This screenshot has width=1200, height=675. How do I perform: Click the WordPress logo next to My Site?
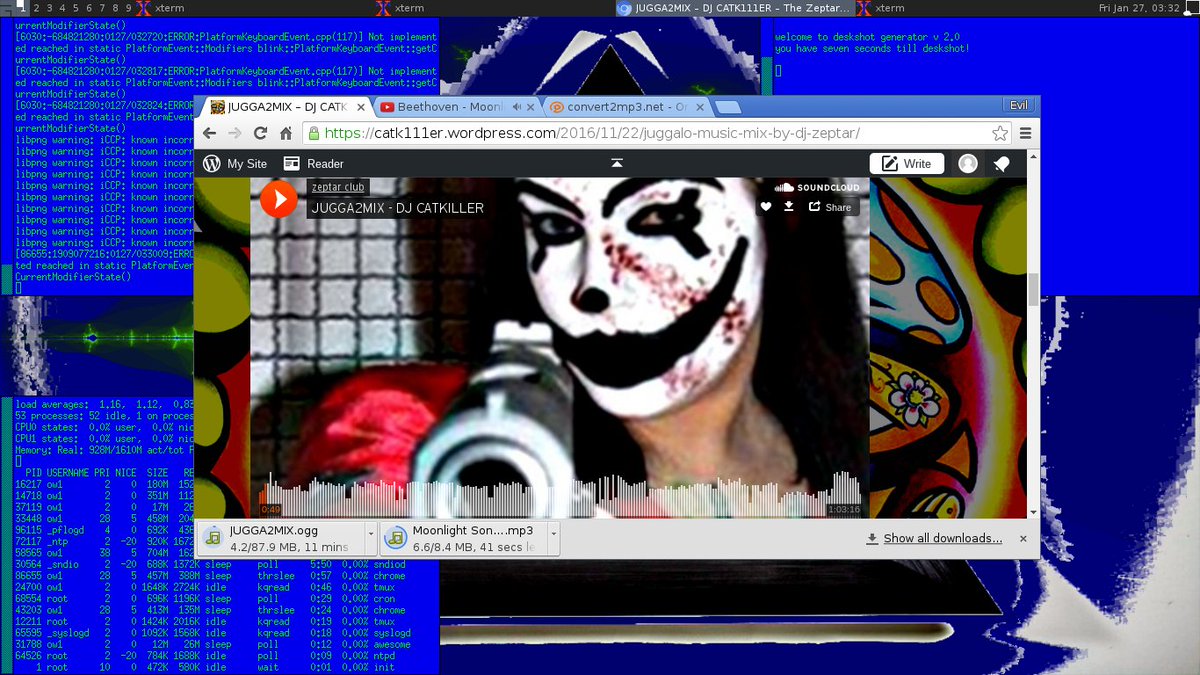tap(212, 164)
